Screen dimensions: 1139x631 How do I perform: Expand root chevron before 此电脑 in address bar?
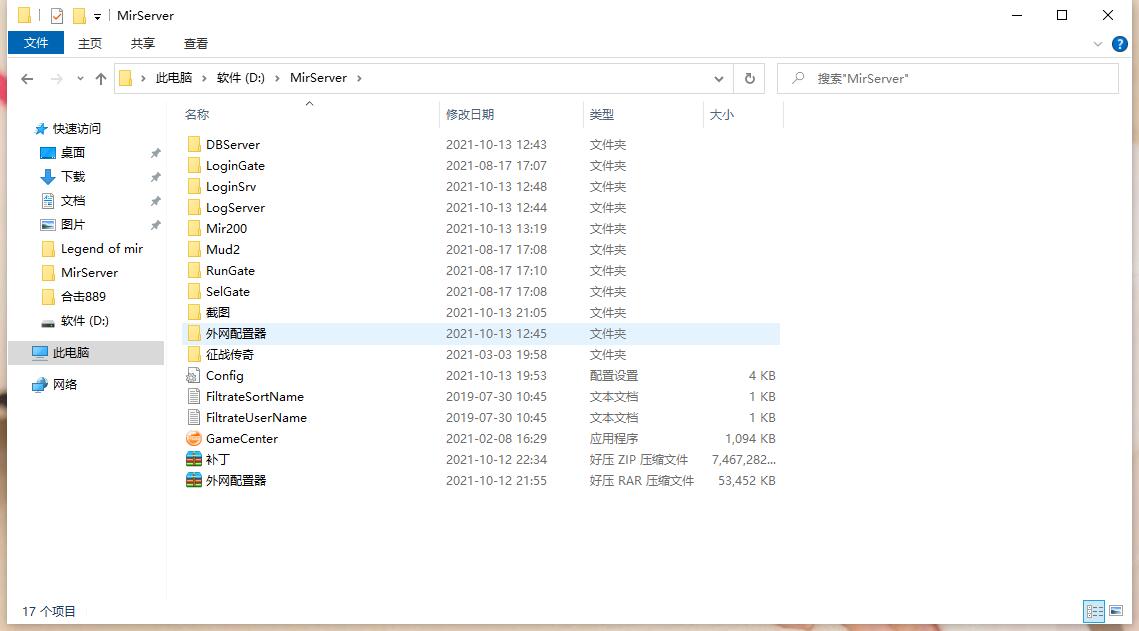(x=143, y=78)
